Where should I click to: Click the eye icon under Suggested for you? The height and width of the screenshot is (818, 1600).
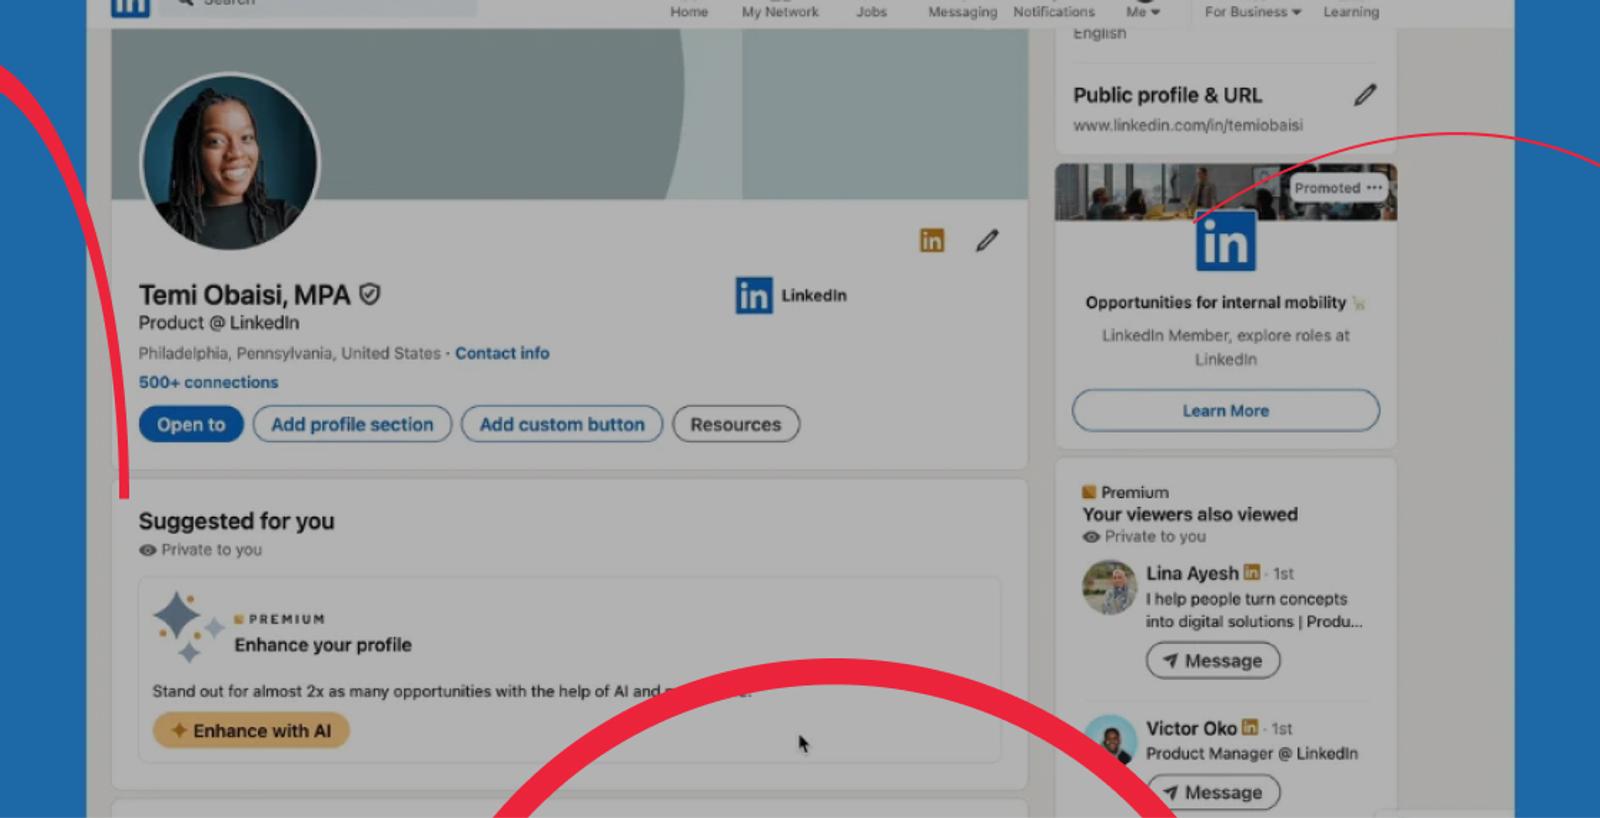[148, 550]
